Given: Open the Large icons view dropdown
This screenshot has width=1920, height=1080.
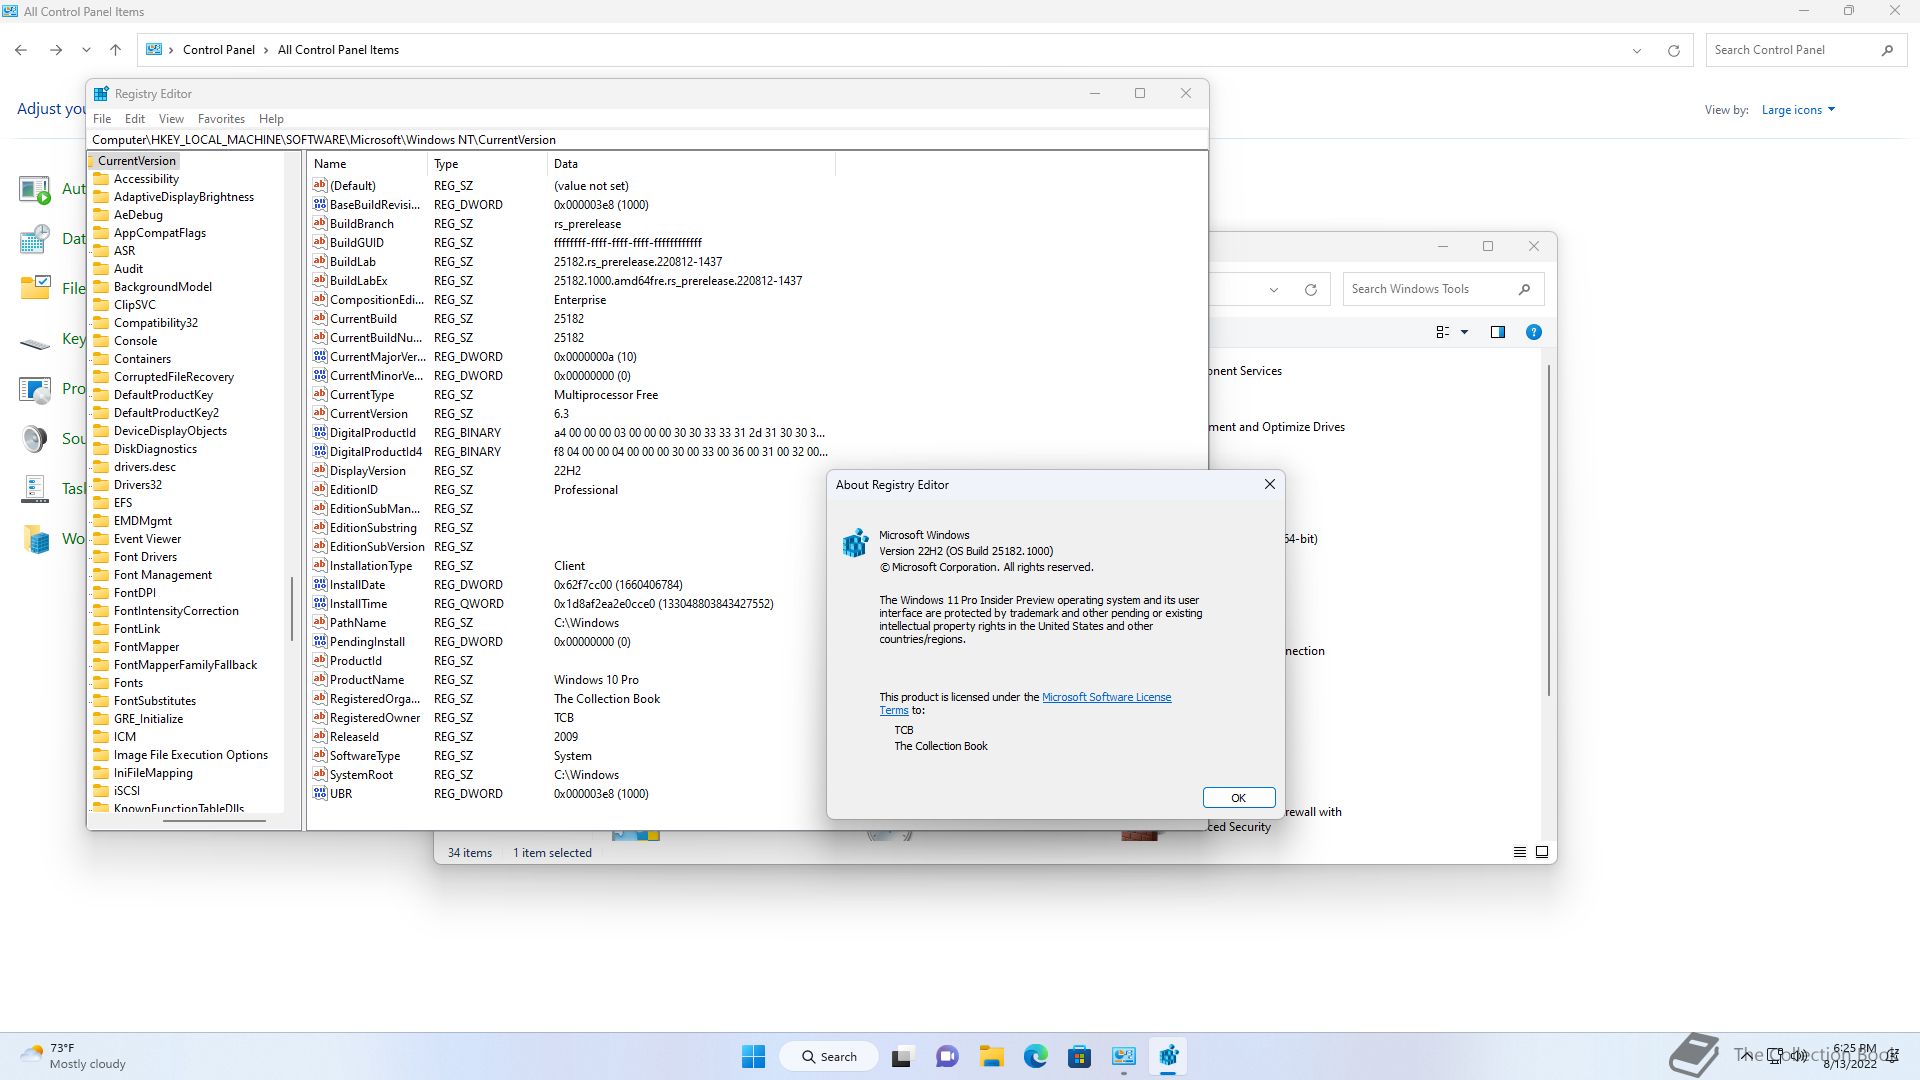Looking at the screenshot, I should point(1798,110).
